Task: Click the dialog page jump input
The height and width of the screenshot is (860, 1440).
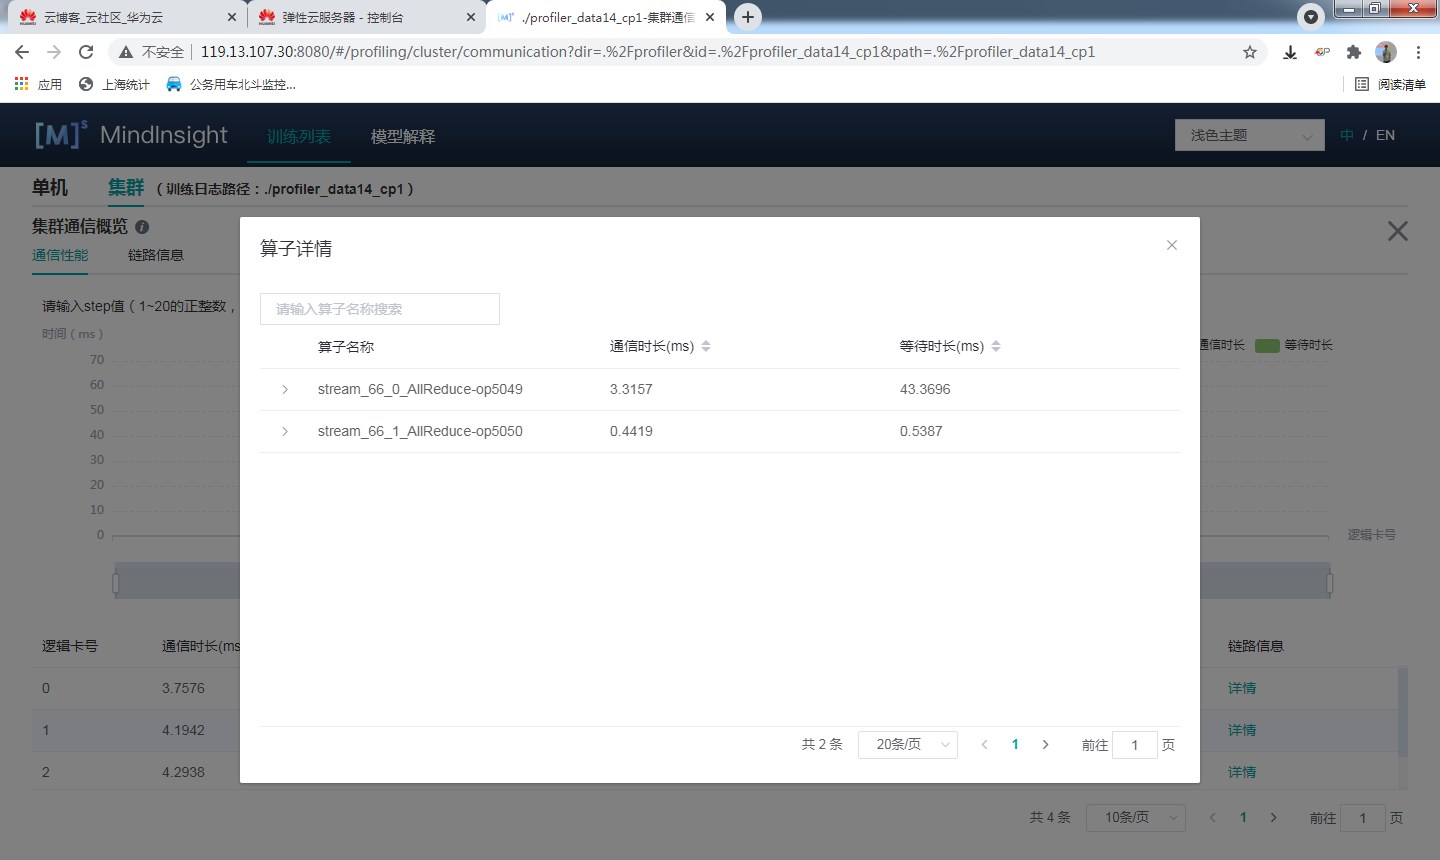Action: (1135, 745)
